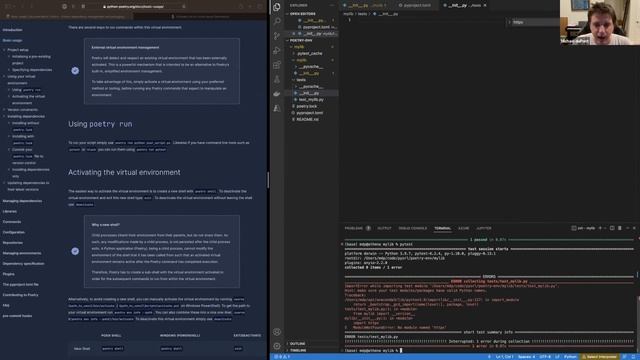Click the add new terminal plus icon
This screenshot has height=360, width=640.
pos(600,228)
